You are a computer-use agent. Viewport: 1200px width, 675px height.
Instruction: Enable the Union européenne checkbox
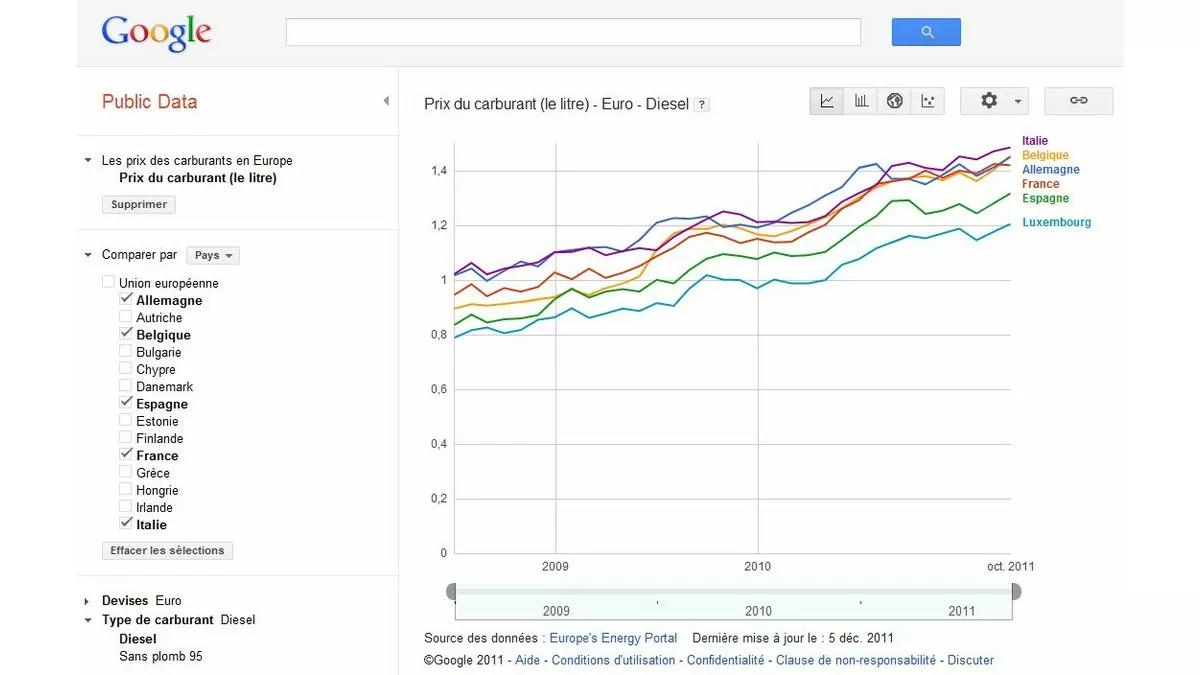(x=108, y=281)
